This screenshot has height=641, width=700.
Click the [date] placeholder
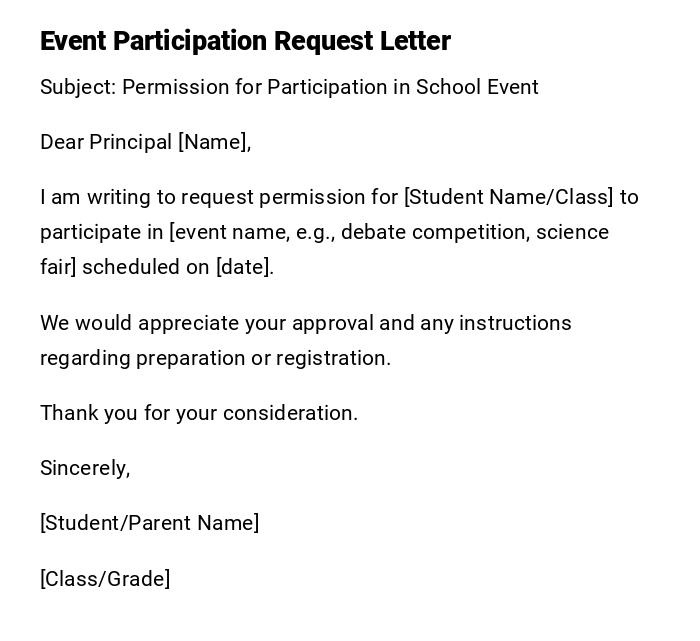point(244,267)
